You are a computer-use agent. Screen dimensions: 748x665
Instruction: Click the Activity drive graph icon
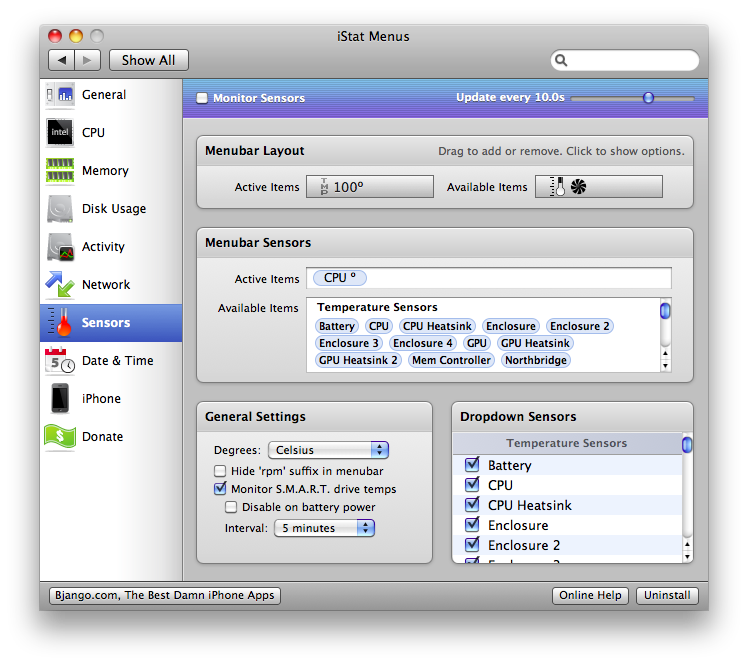tap(60, 247)
